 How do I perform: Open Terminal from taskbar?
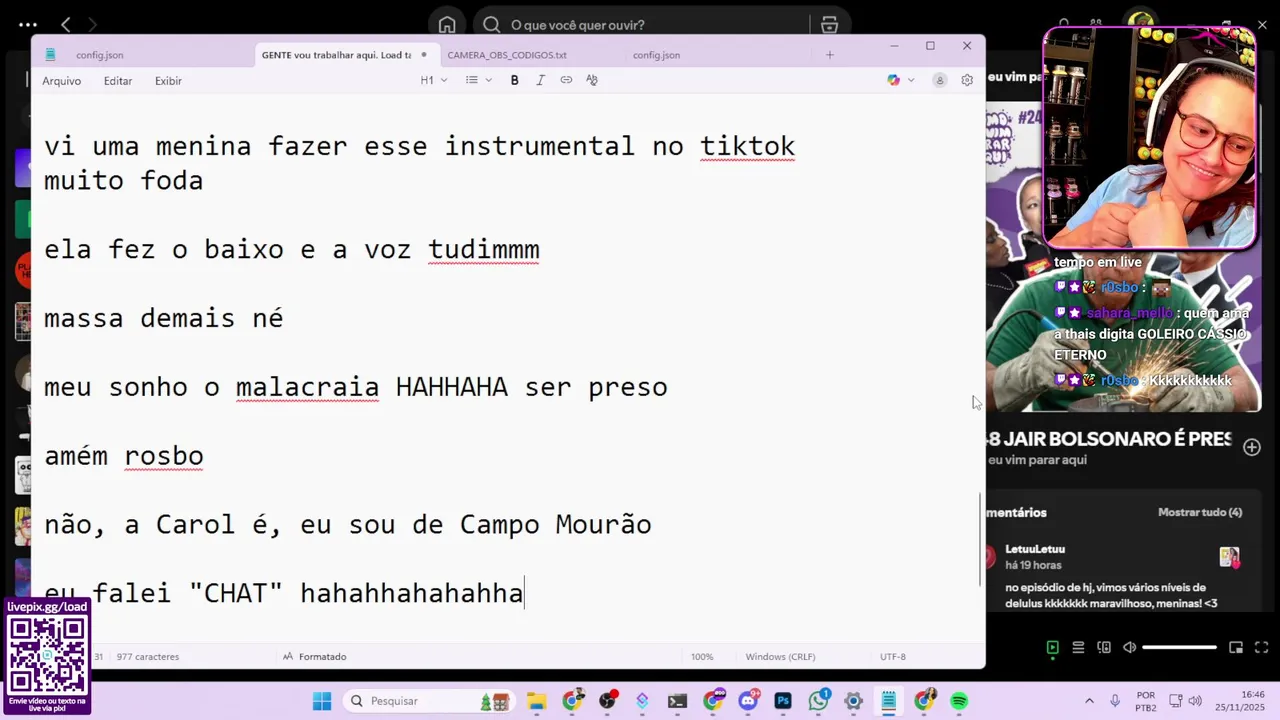tap(678, 701)
